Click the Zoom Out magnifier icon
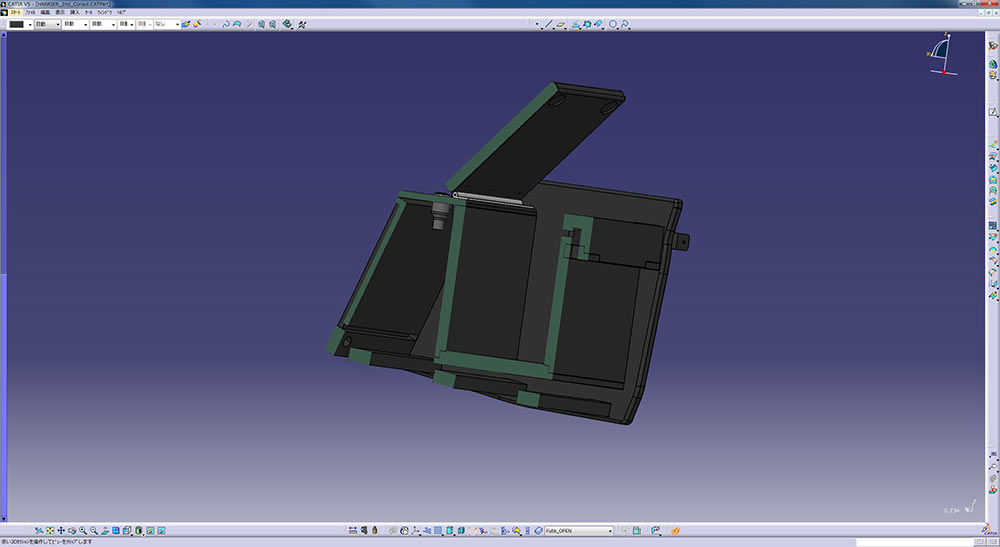Image resolution: width=1000 pixels, height=547 pixels. click(94, 530)
